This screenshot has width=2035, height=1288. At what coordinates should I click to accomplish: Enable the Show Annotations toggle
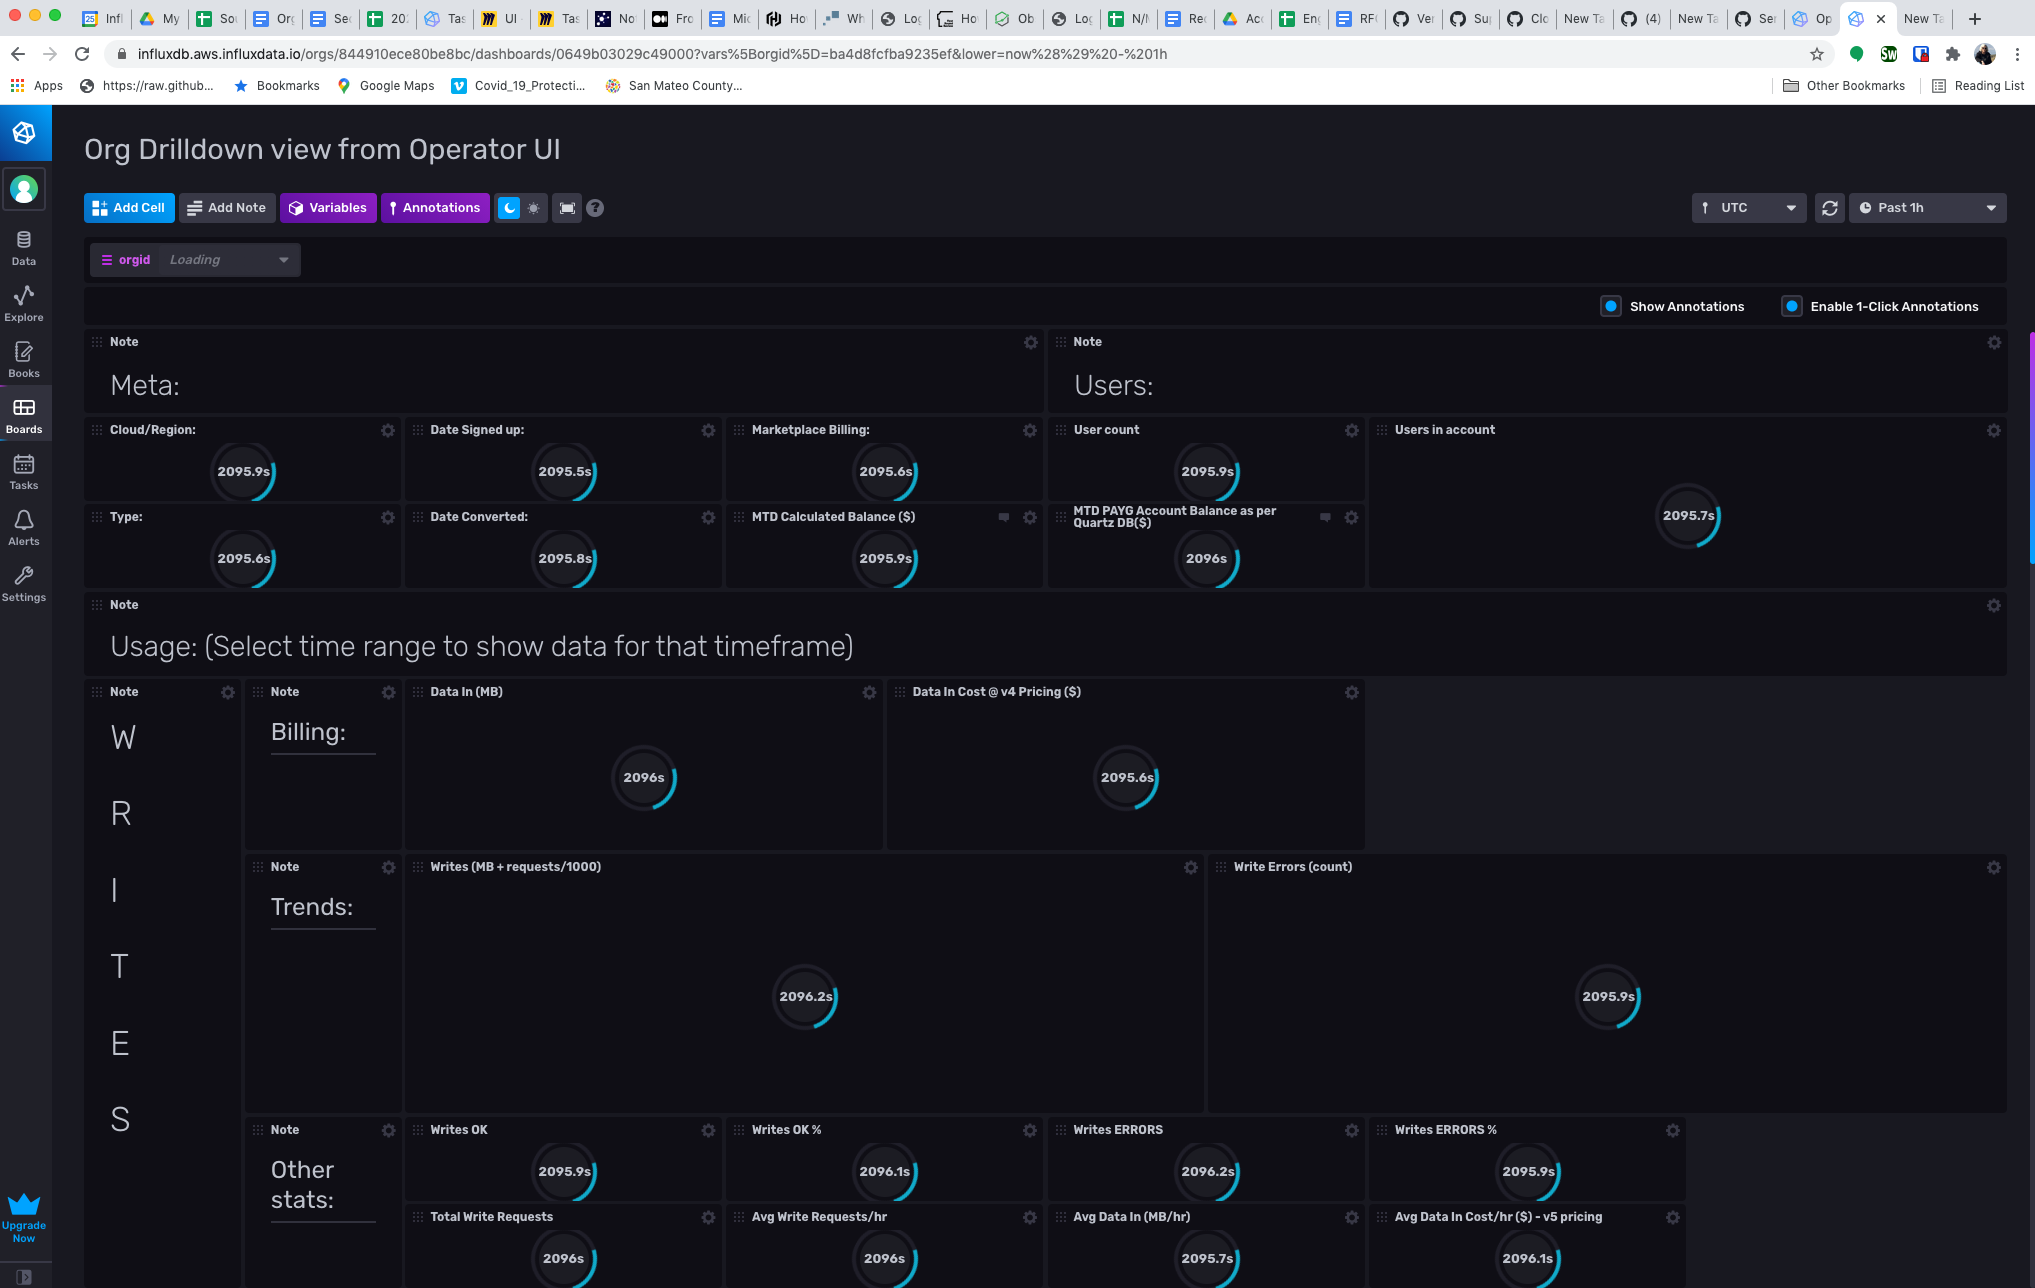point(1610,306)
